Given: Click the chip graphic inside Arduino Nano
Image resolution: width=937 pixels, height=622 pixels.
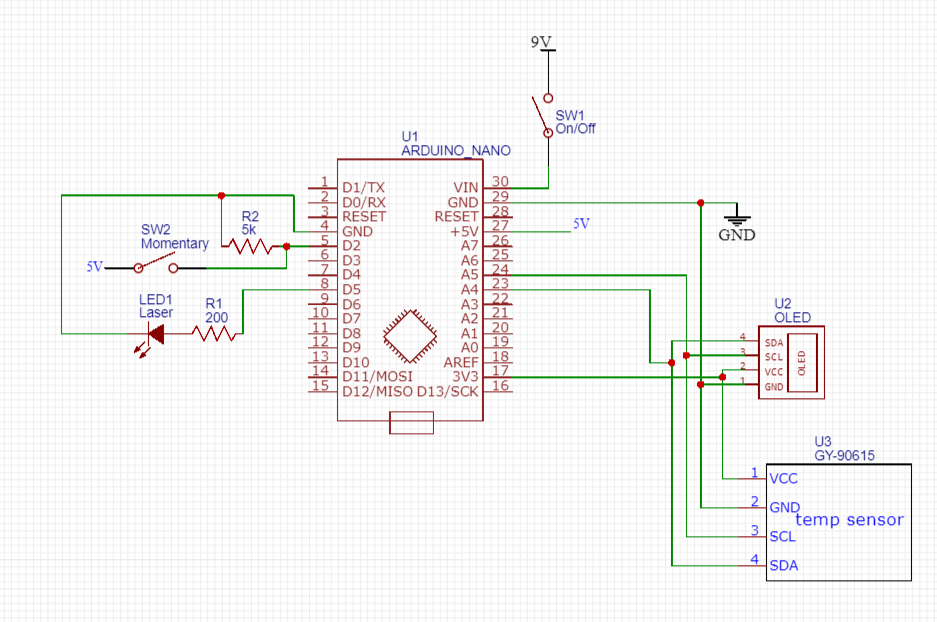Looking at the screenshot, I should point(410,336).
